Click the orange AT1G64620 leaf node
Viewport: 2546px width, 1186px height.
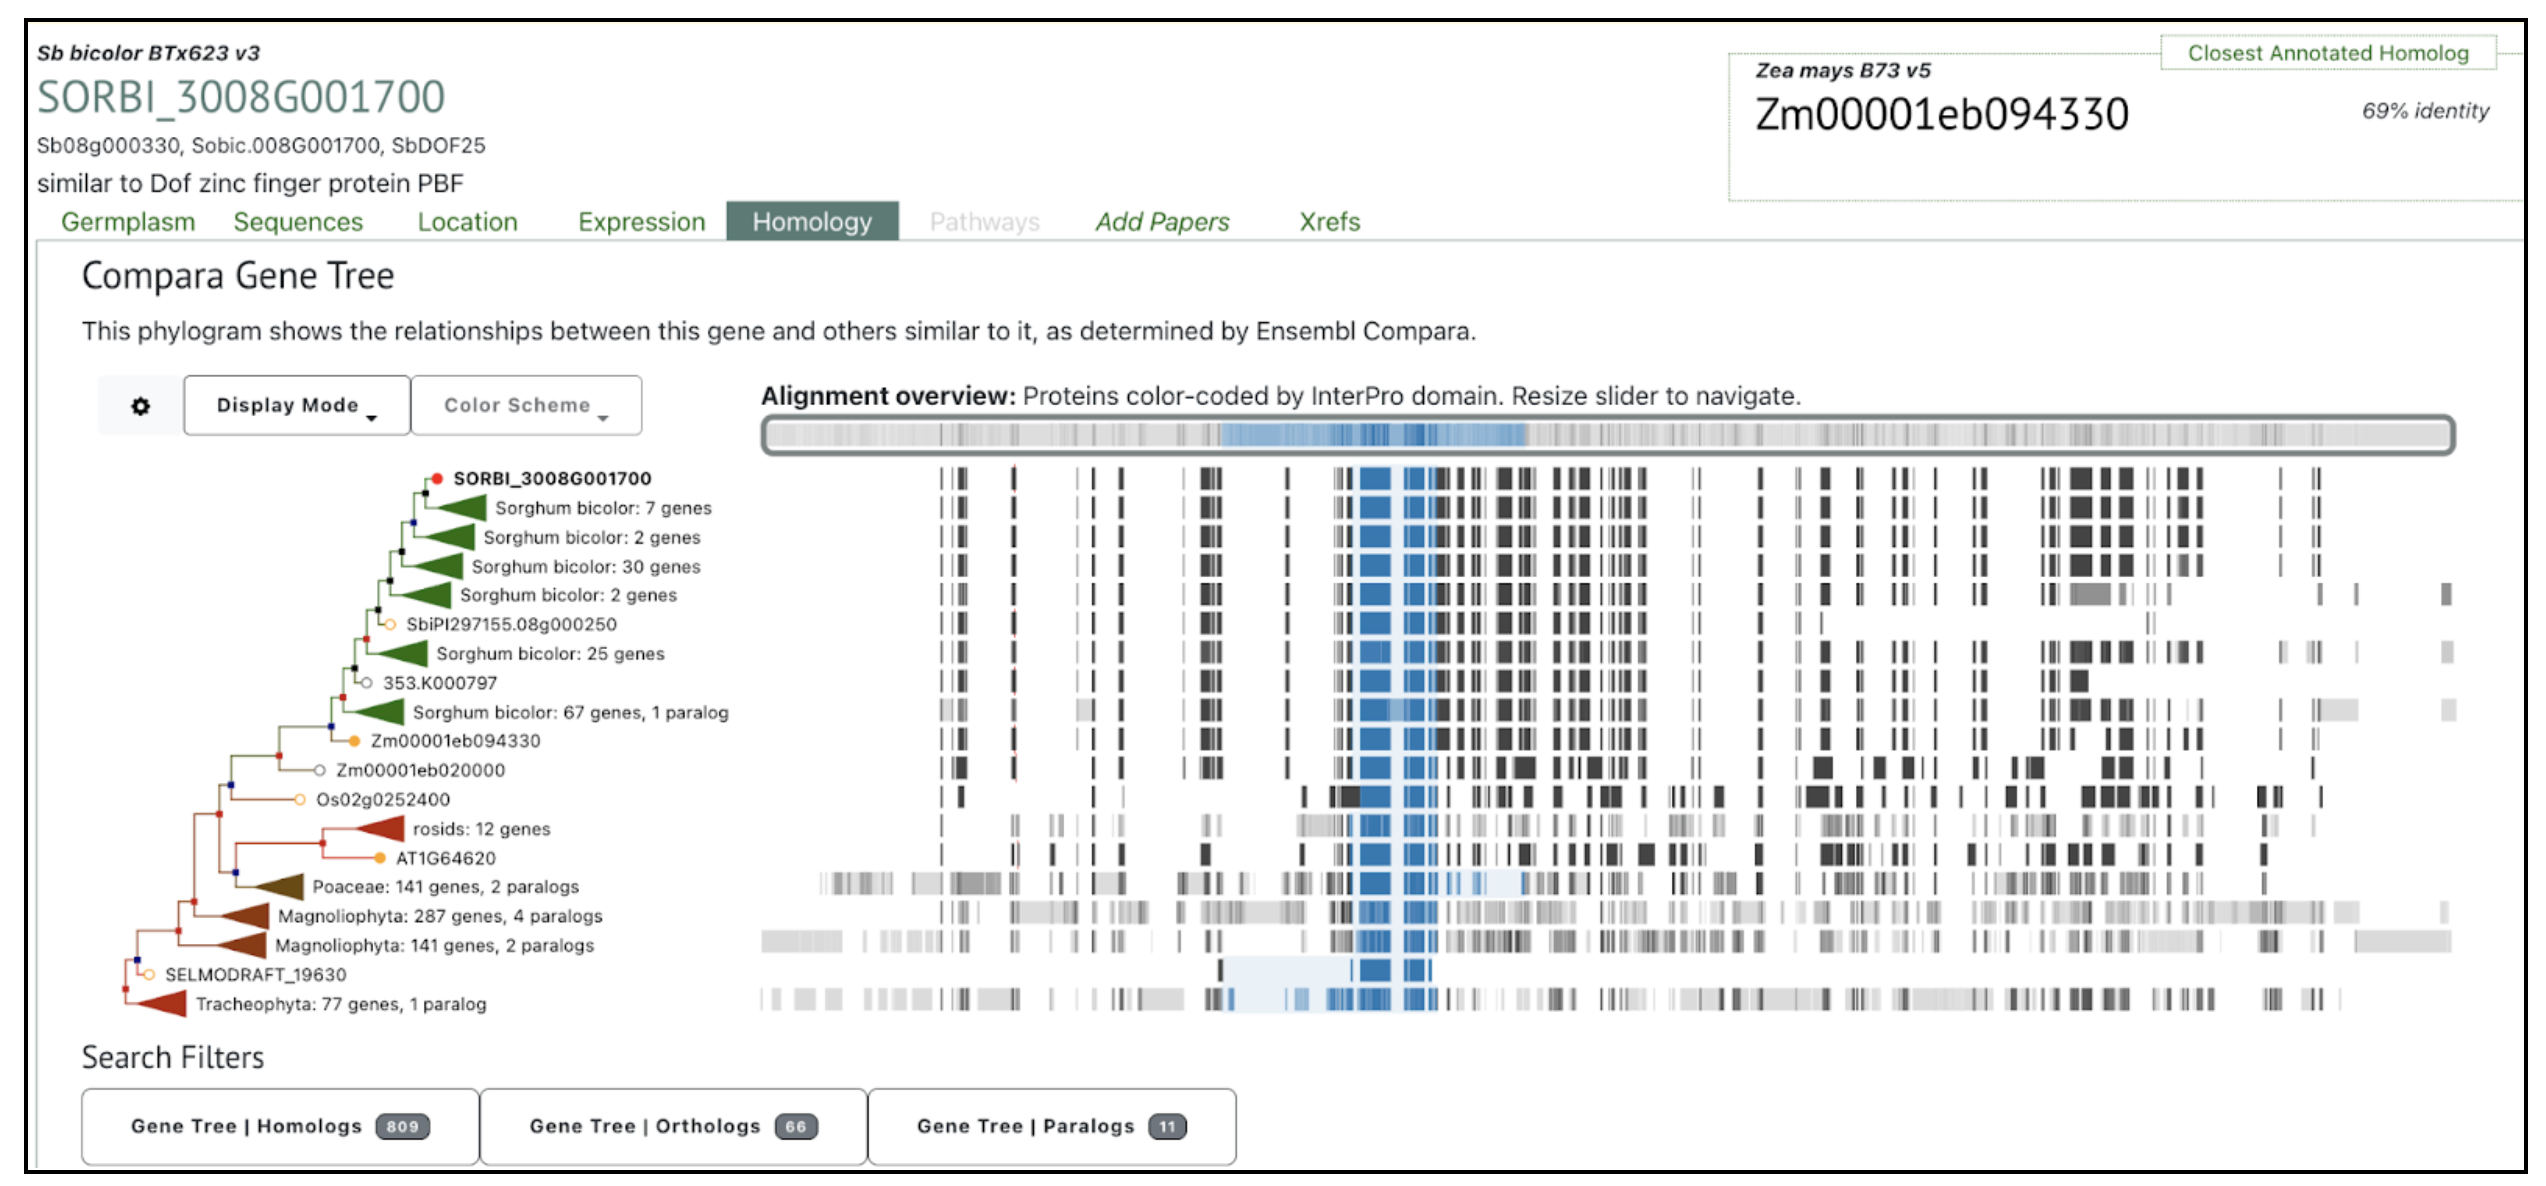pos(380,858)
